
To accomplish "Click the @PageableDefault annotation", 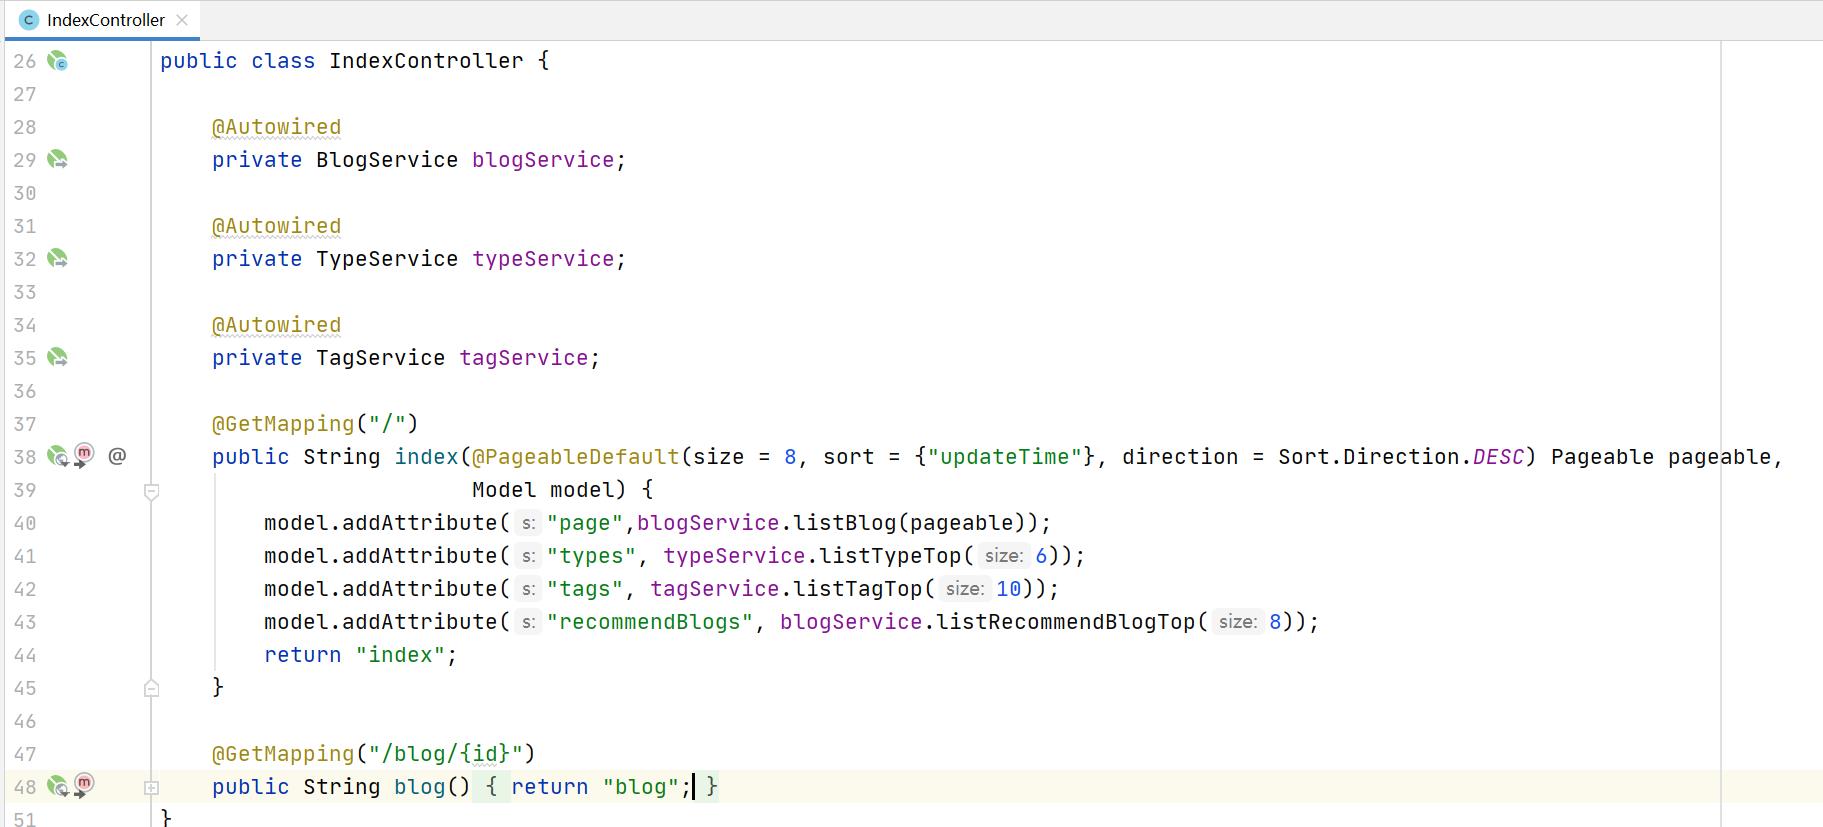I will click(575, 457).
